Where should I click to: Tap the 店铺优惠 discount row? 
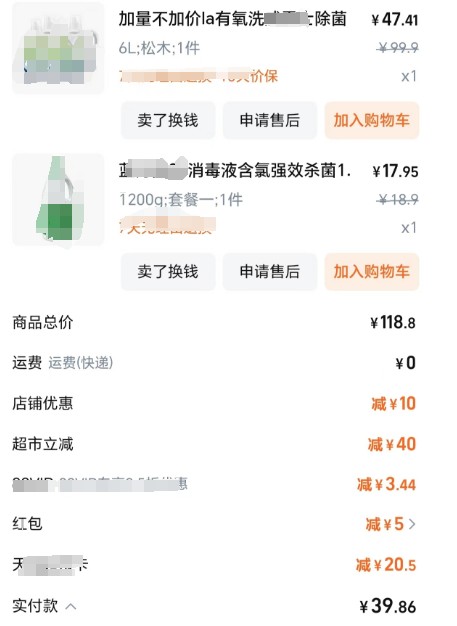point(214,403)
